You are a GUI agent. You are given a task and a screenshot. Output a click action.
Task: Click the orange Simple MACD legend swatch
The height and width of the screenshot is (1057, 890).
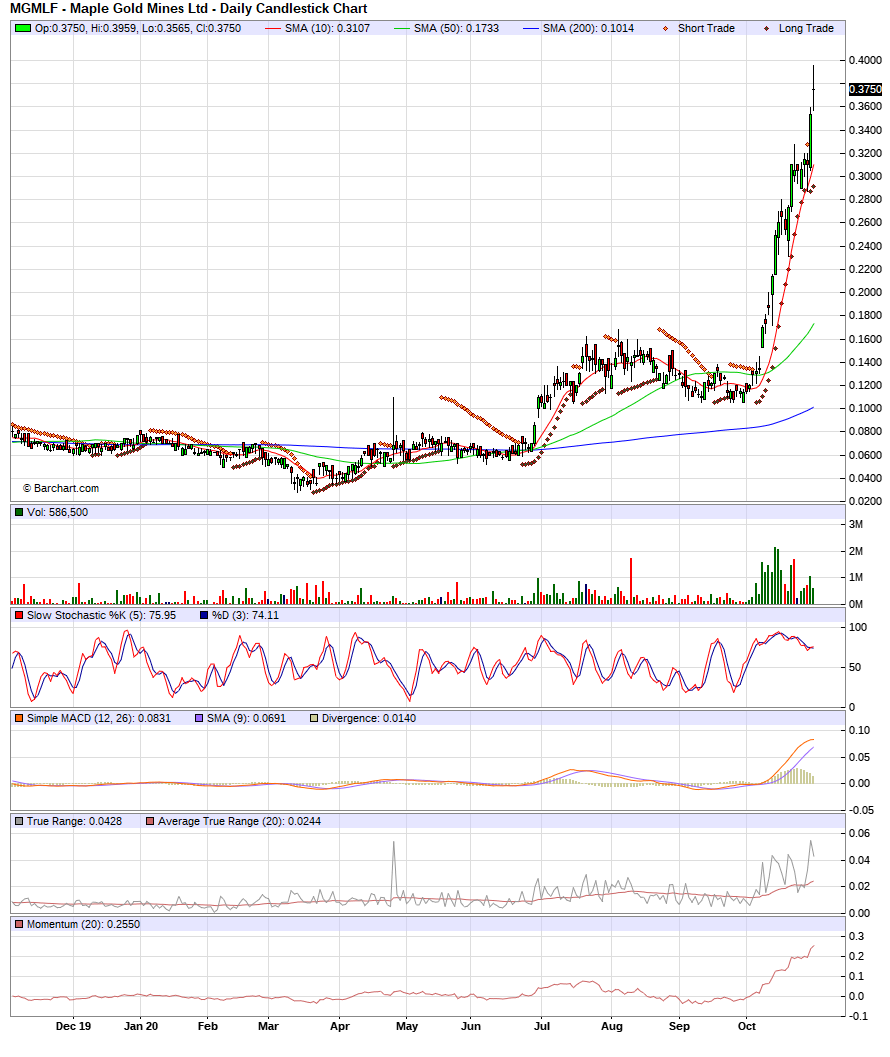19,719
